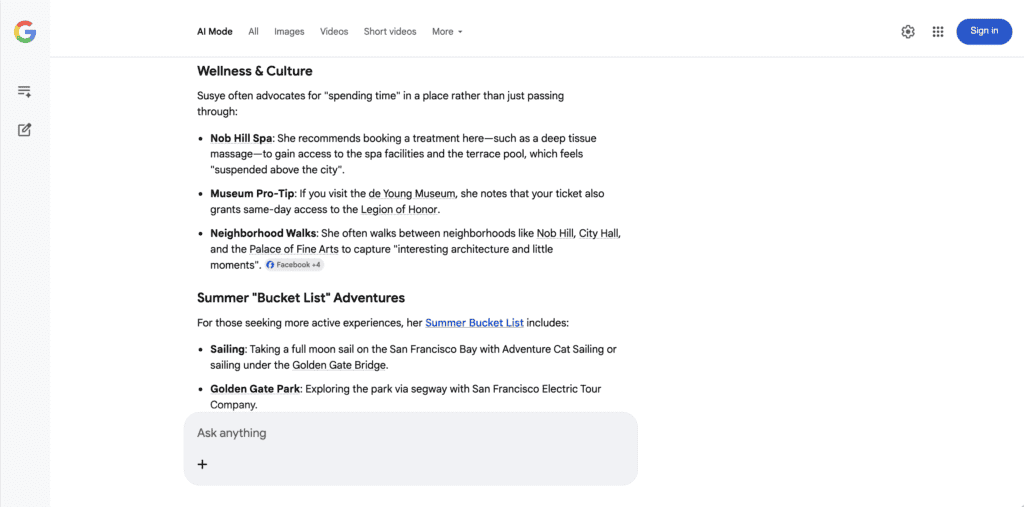Open the settings gear

pyautogui.click(x=908, y=31)
